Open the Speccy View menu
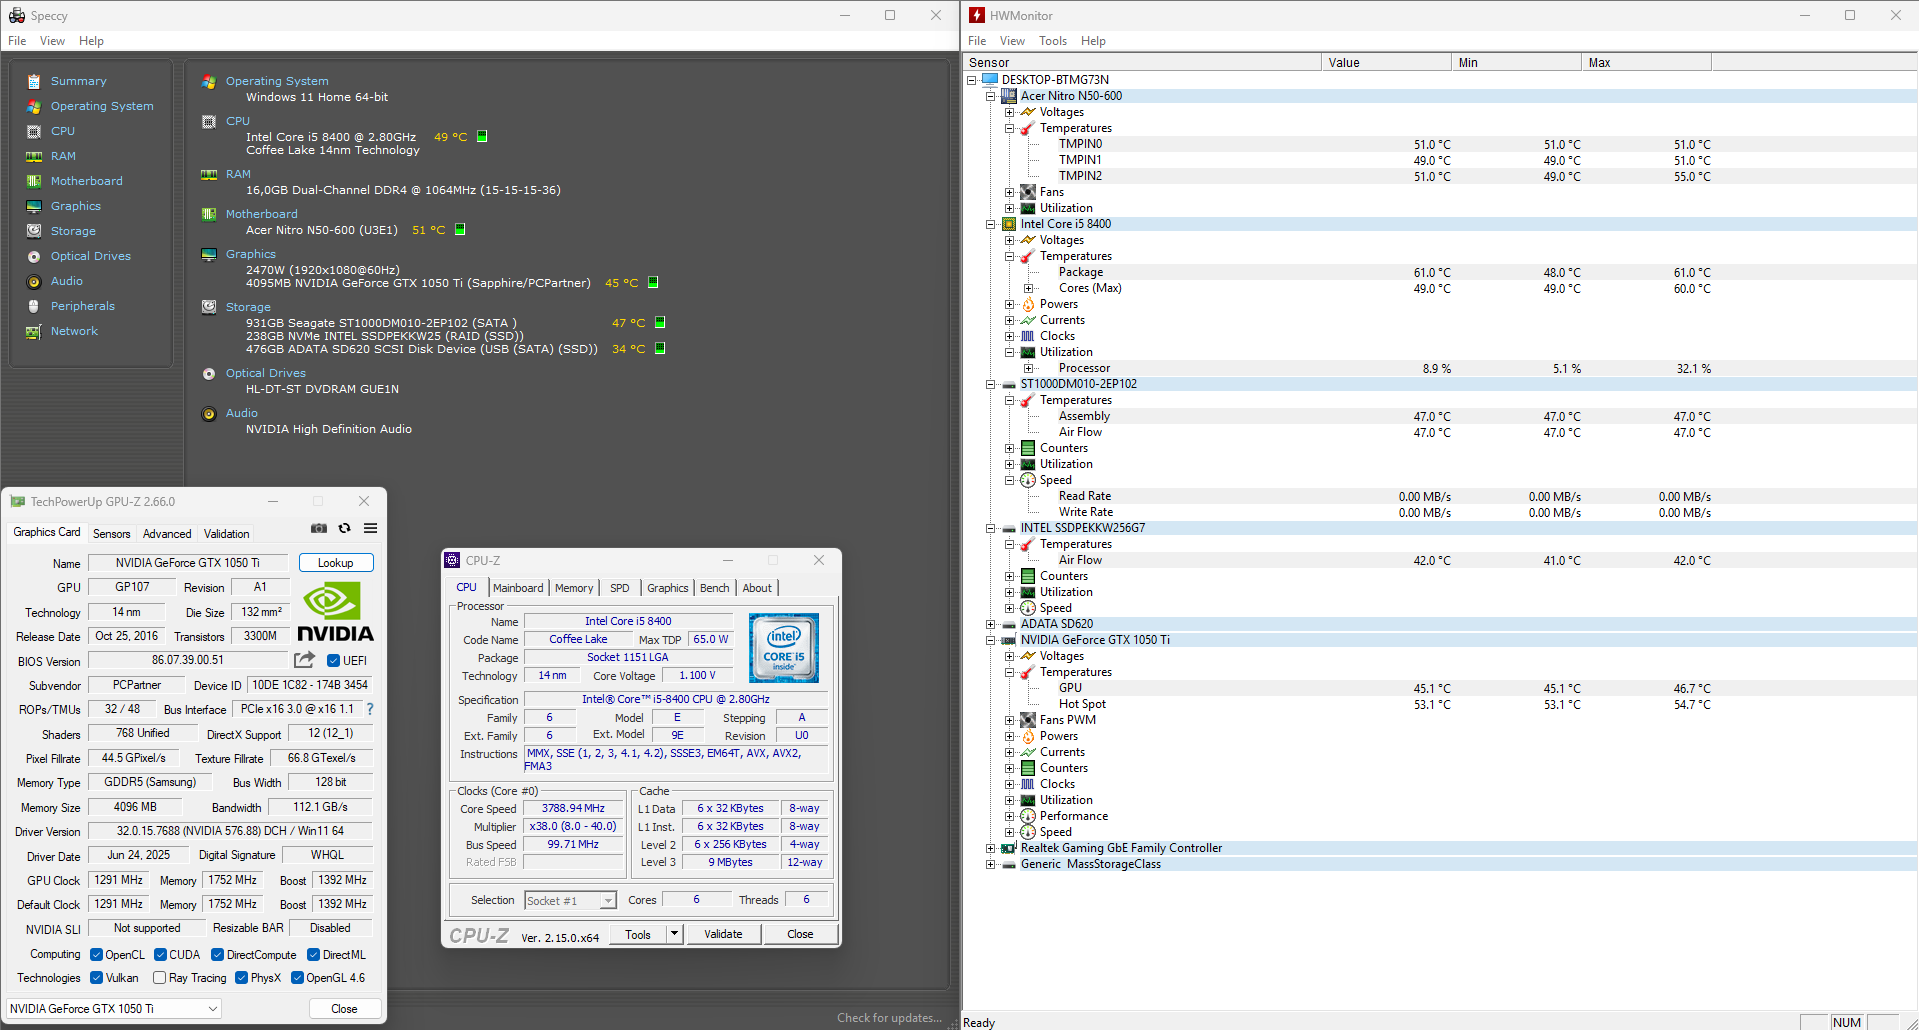 (x=52, y=41)
